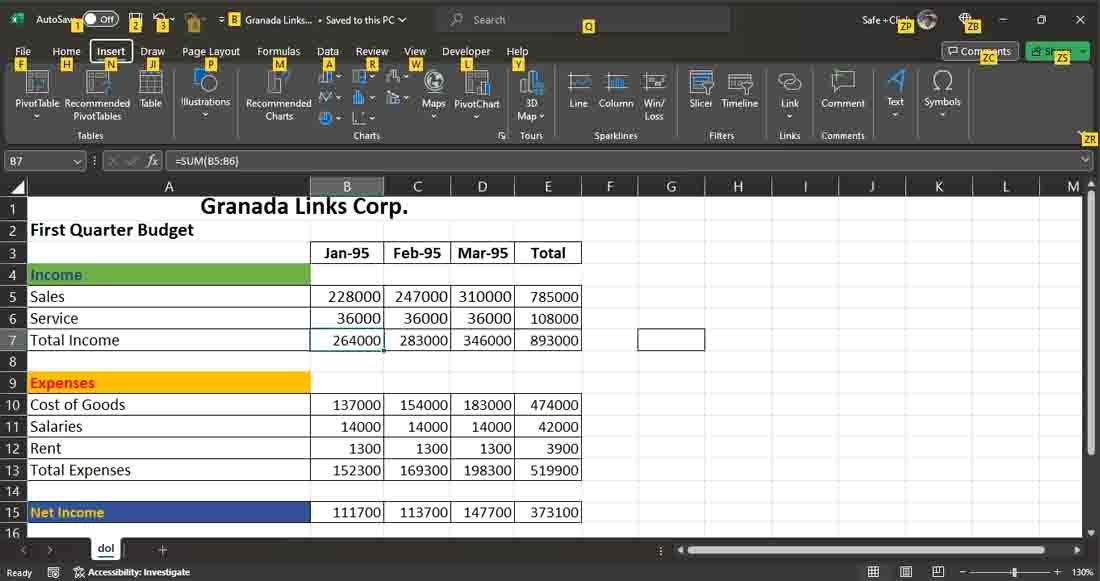
Task: Select the Expenses header cell
Action: pyautogui.click(x=169, y=383)
